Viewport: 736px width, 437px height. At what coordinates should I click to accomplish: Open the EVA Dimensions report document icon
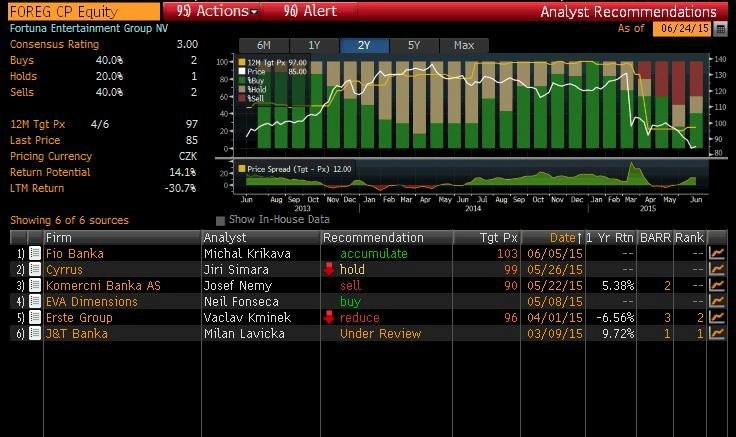(35, 301)
